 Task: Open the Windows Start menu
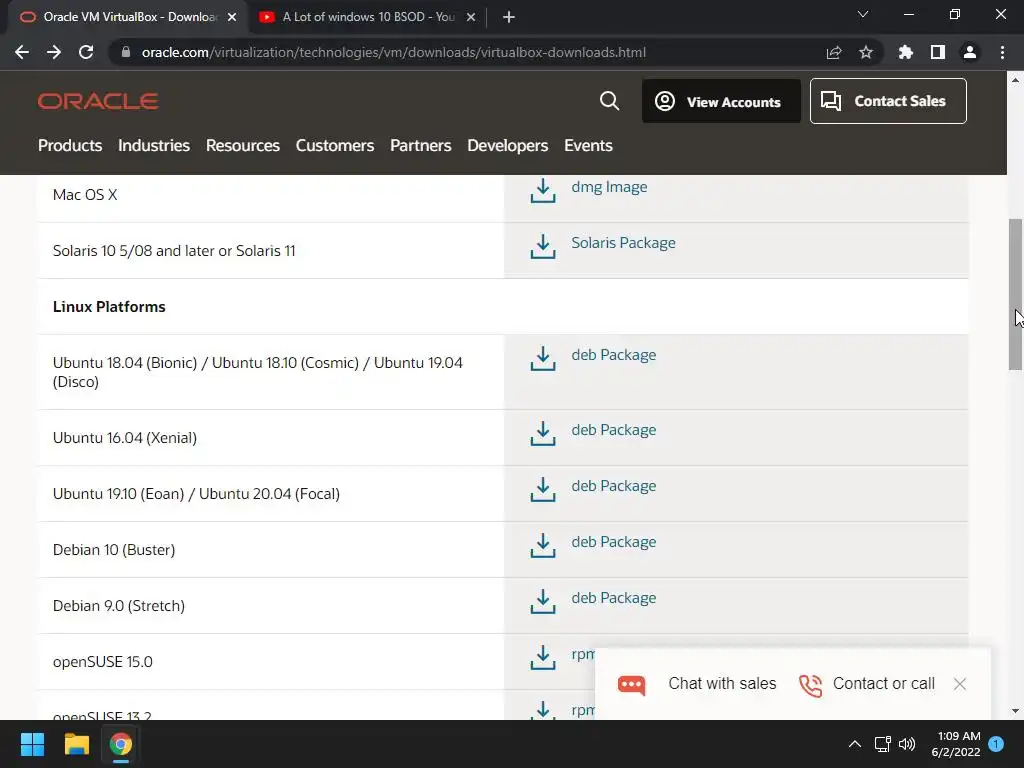click(32, 744)
